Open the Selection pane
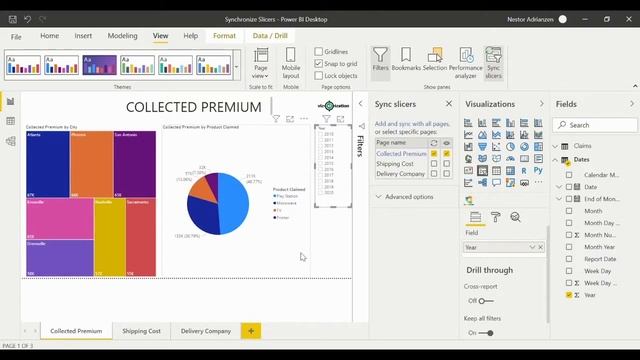This screenshot has height=360, width=640. pyautogui.click(x=435, y=59)
